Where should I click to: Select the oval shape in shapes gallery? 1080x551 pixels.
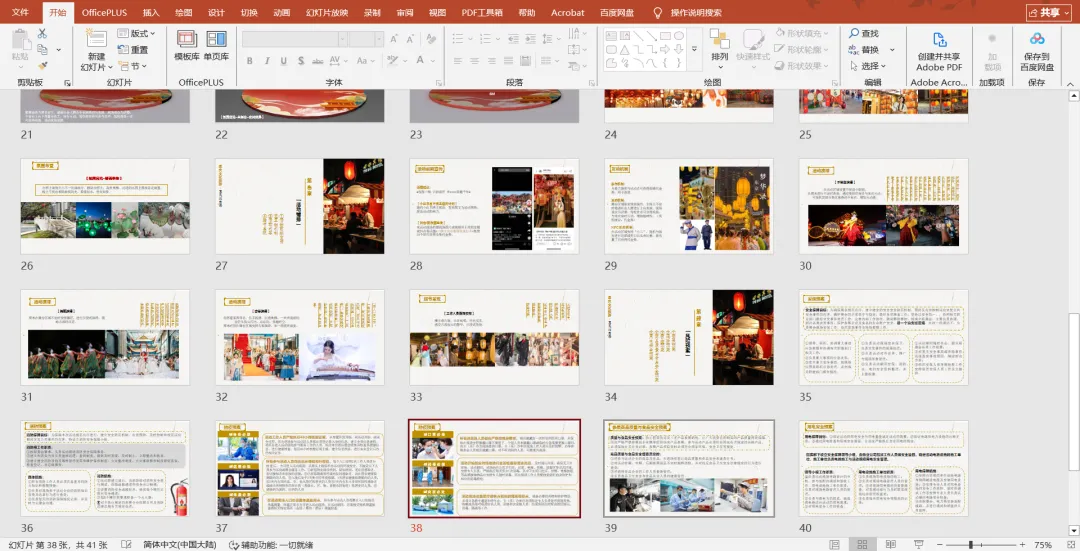tap(678, 36)
